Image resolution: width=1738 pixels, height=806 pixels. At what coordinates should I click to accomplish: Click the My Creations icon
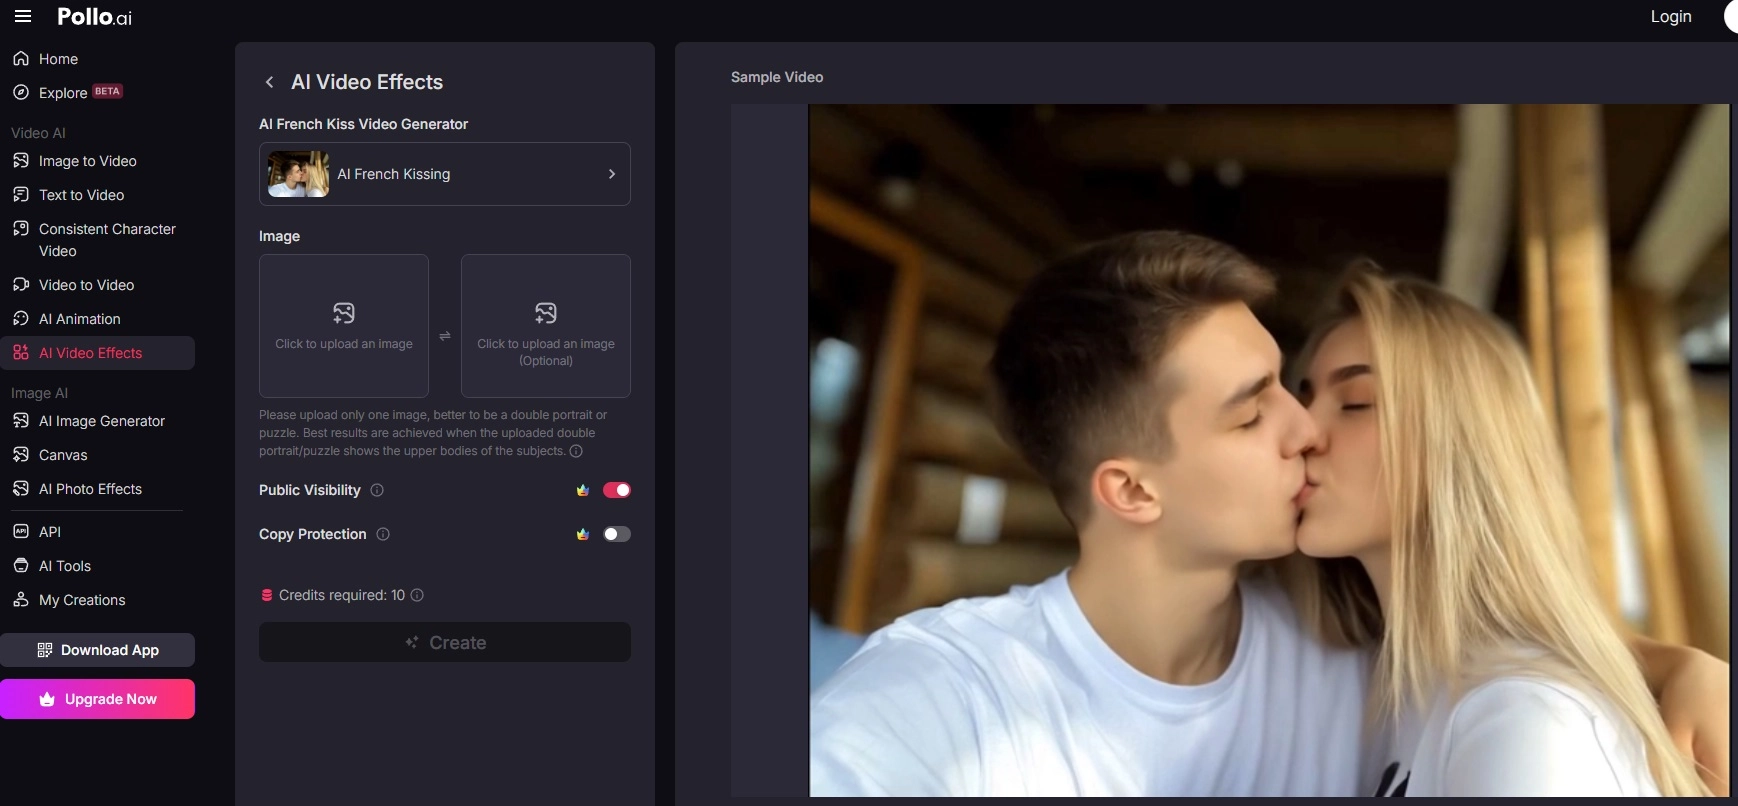tap(21, 599)
